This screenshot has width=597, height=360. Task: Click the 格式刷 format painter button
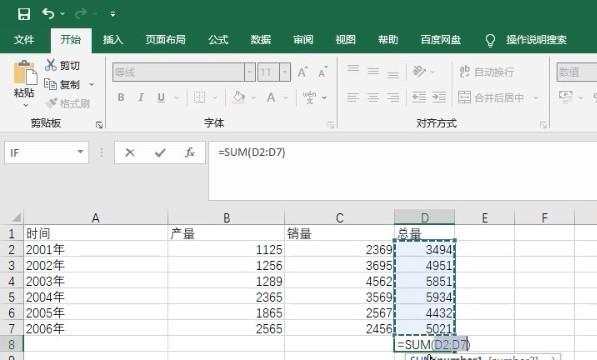68,103
